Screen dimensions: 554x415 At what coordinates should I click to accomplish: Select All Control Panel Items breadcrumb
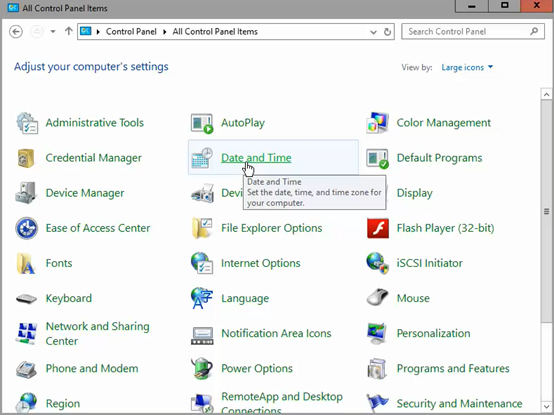[x=215, y=32]
